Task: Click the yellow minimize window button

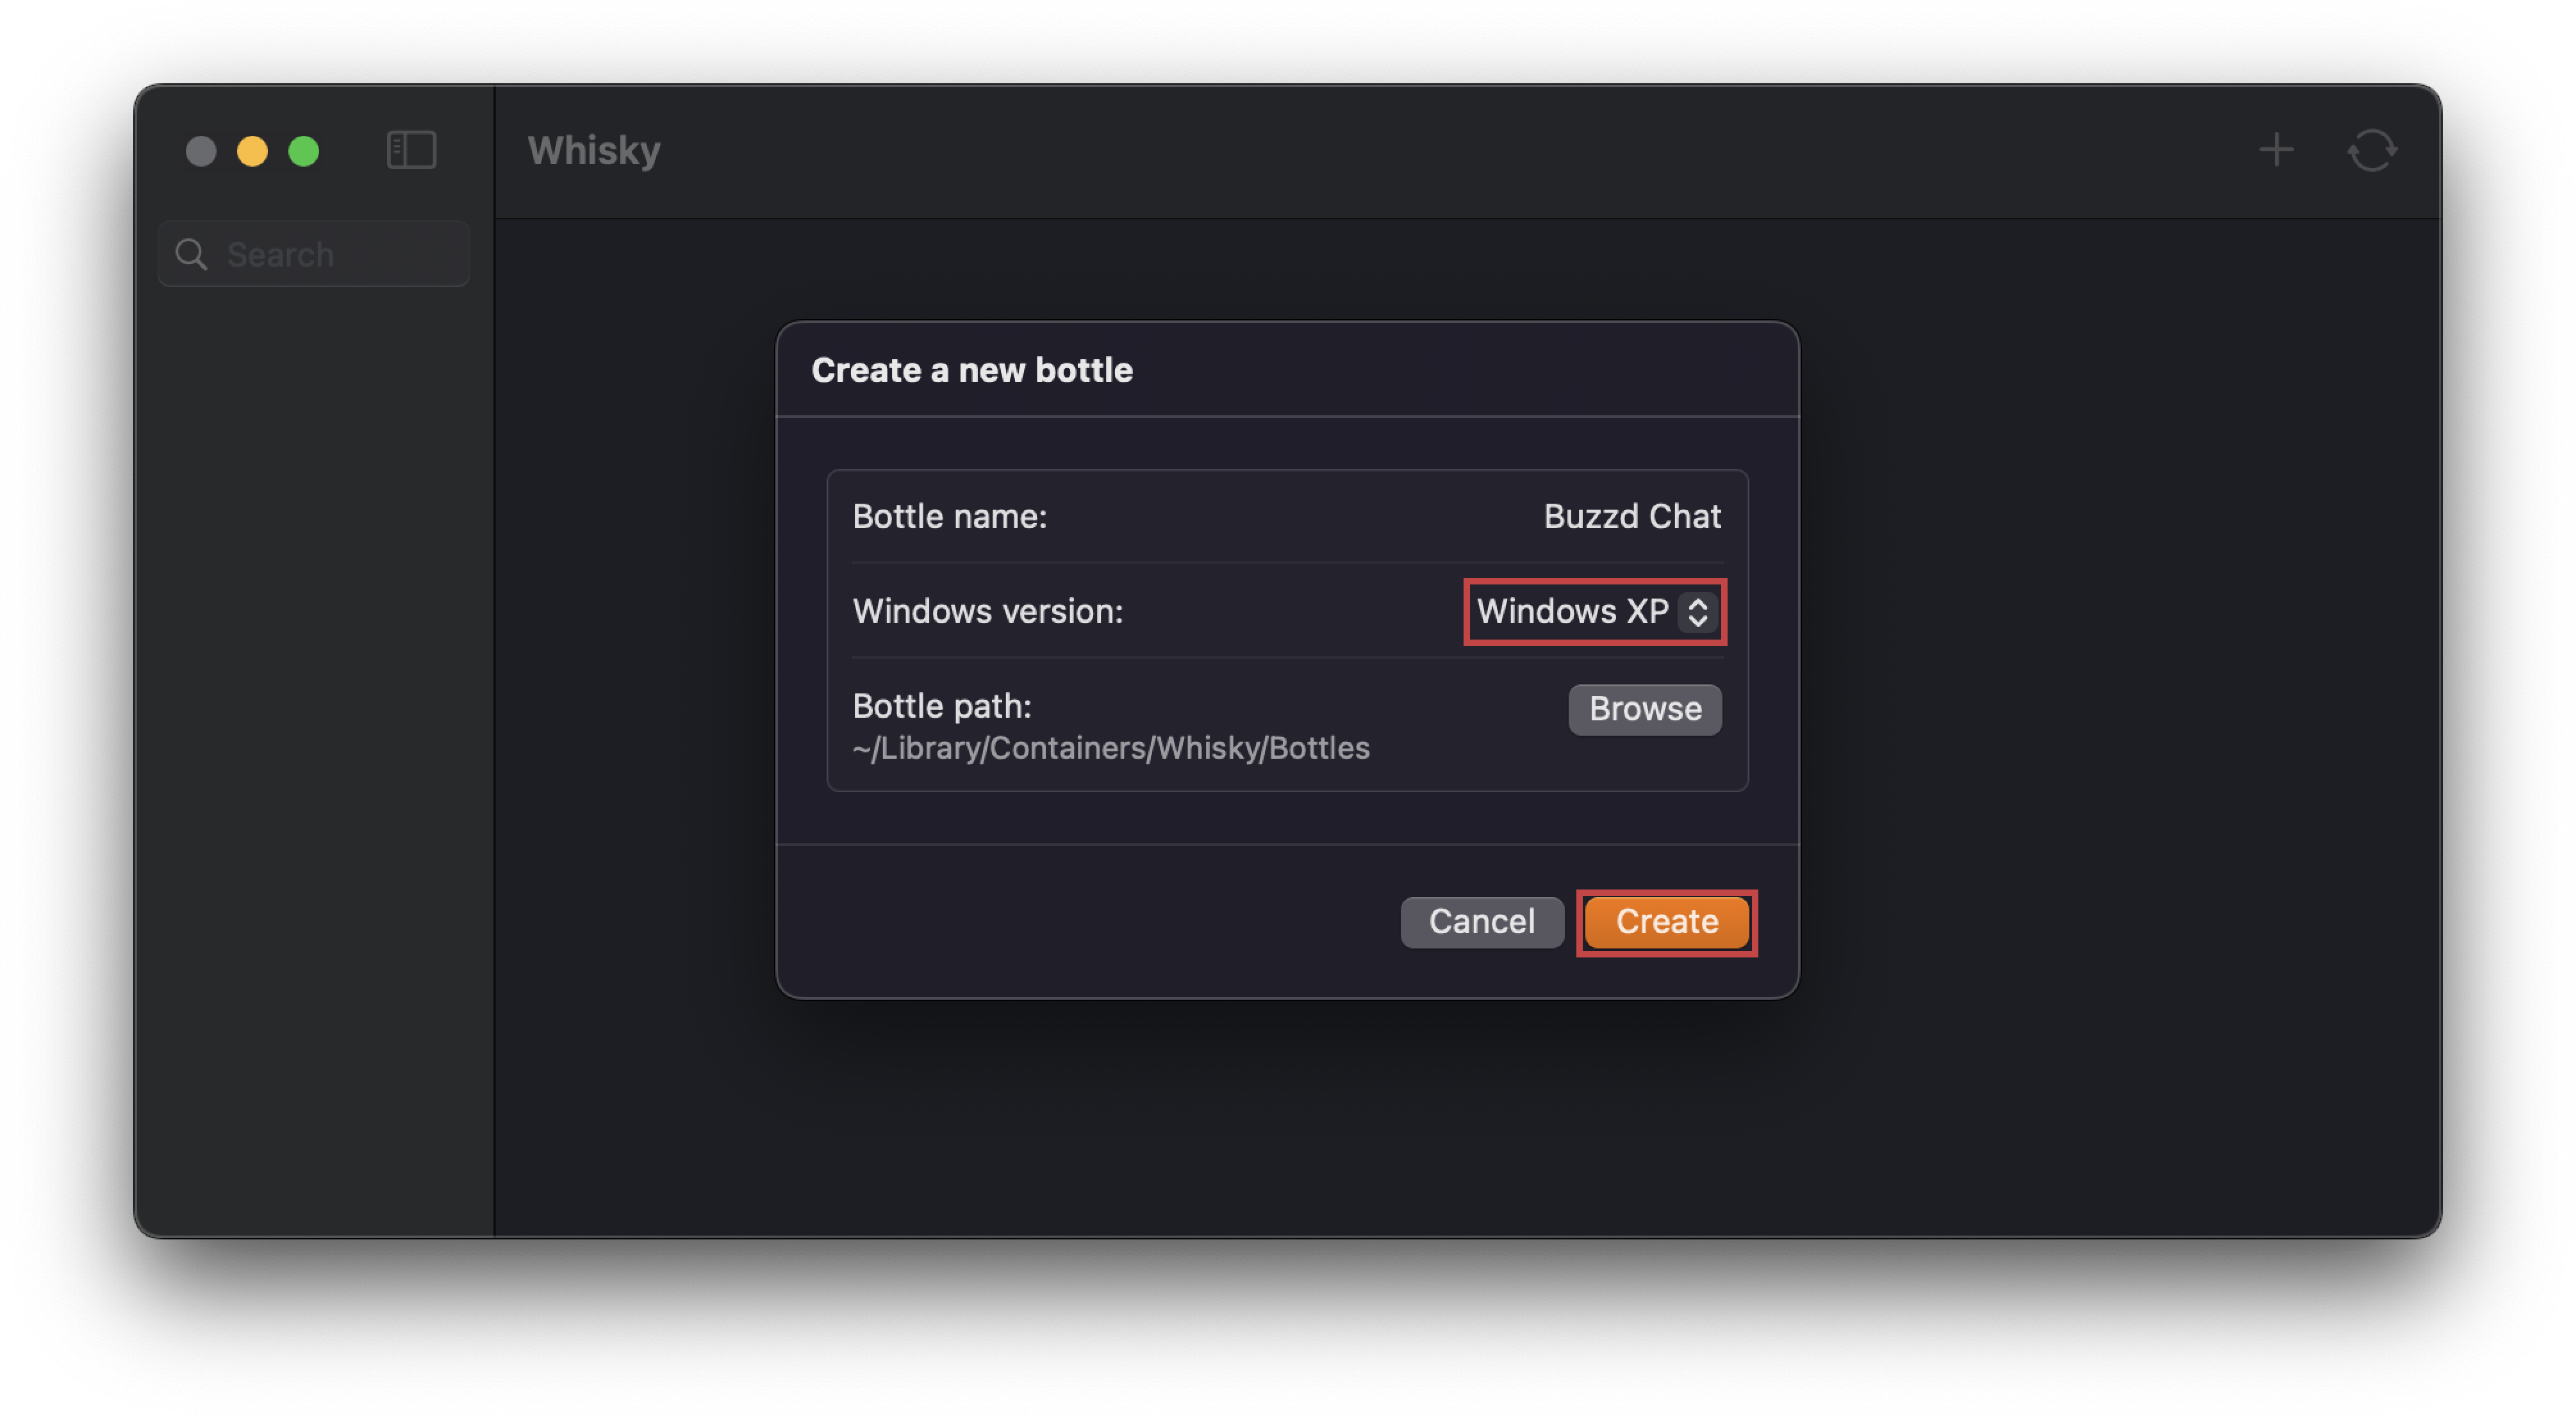Action: pyautogui.click(x=252, y=151)
